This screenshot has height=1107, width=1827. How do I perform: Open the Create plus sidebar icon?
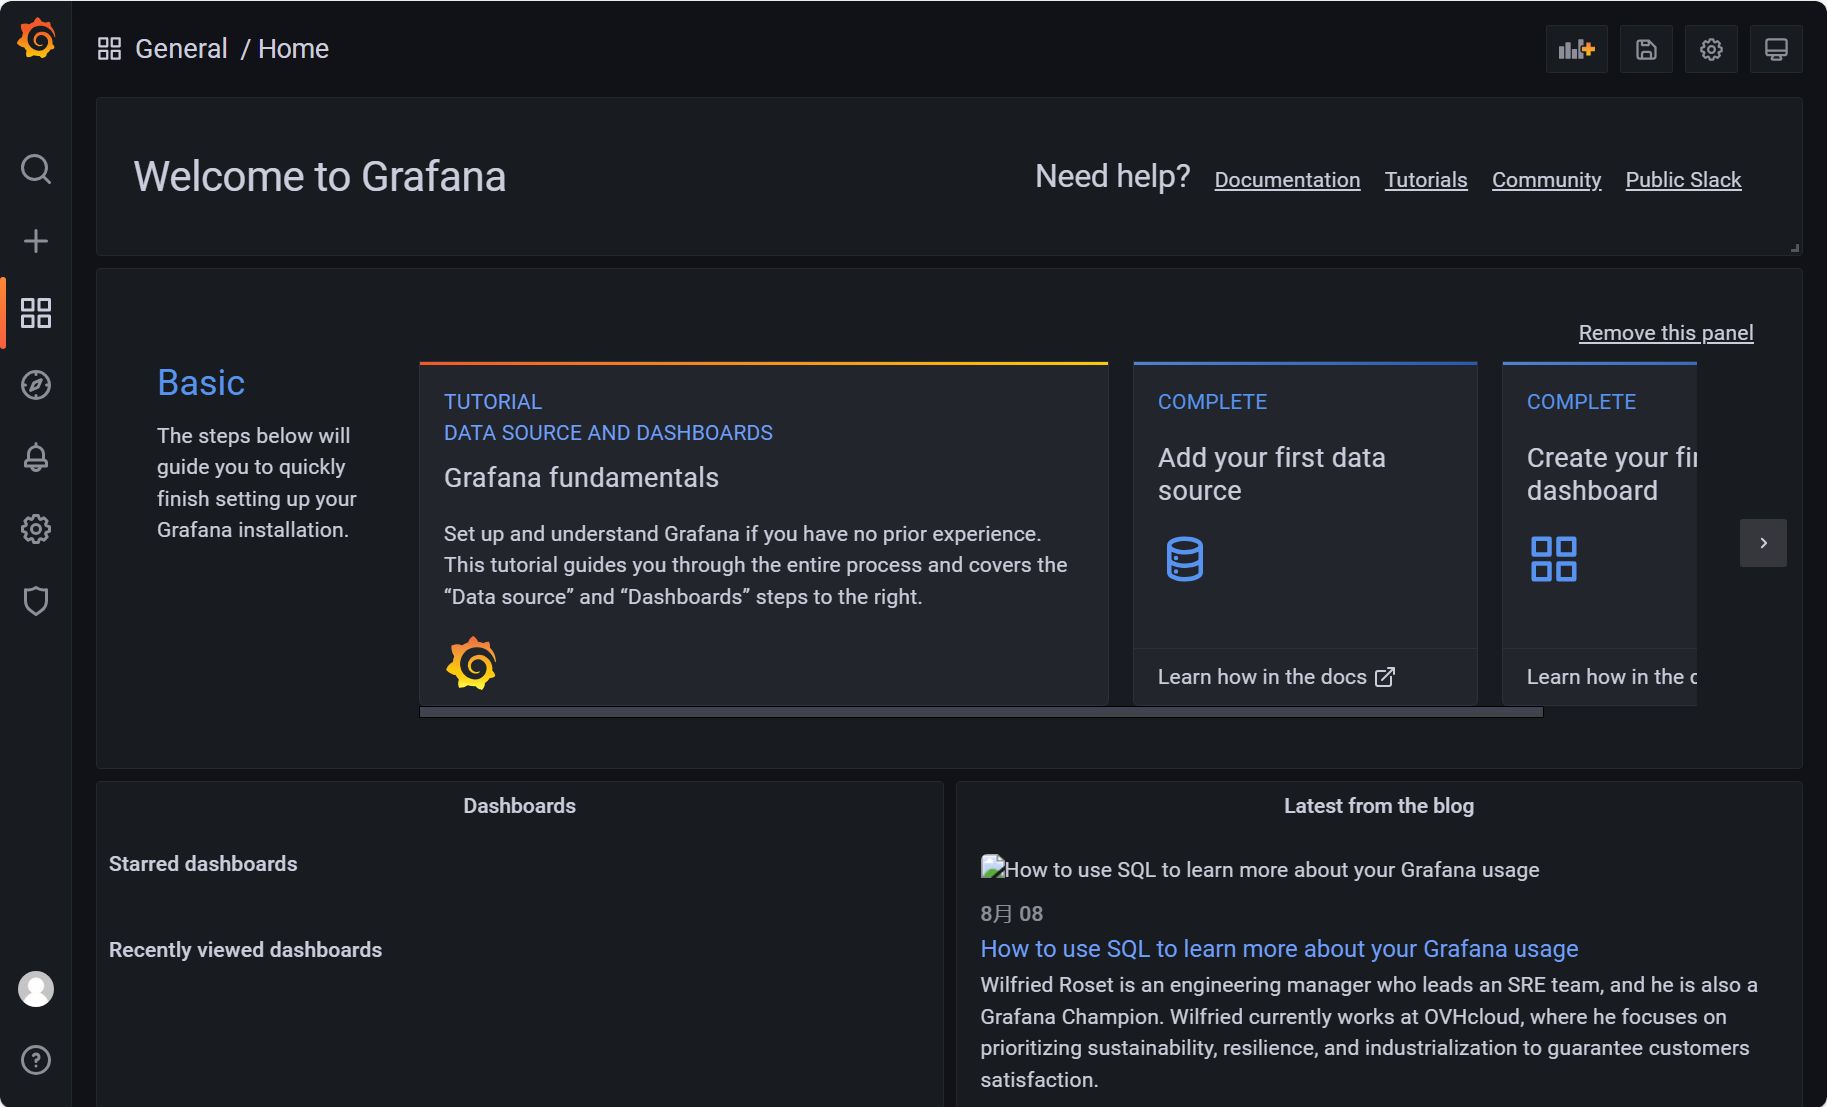36,241
